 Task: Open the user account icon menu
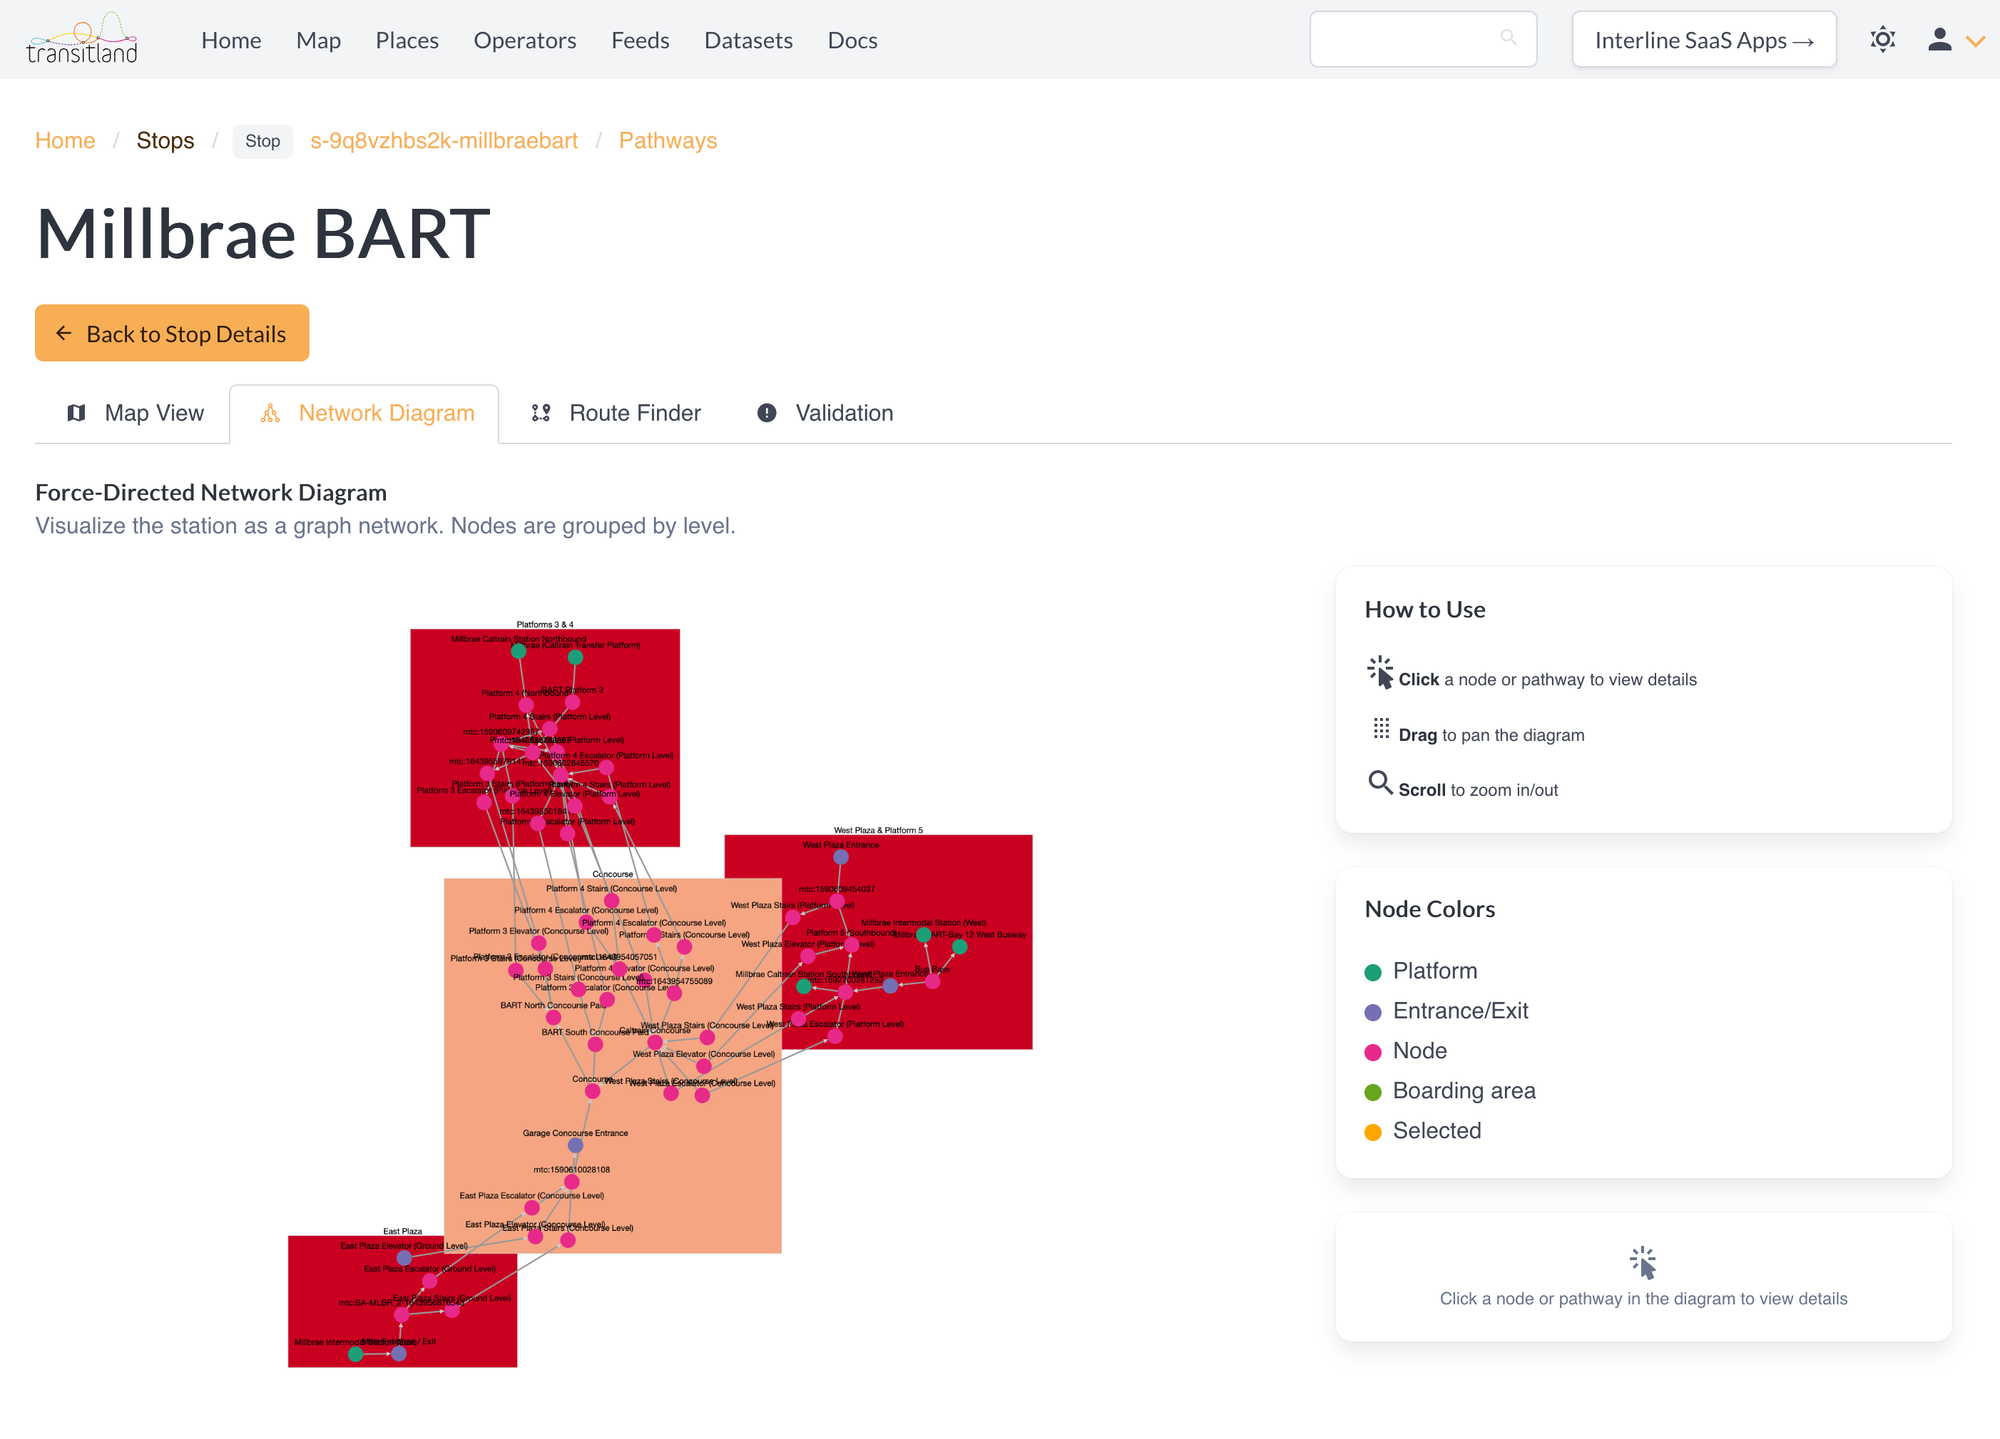1939,40
